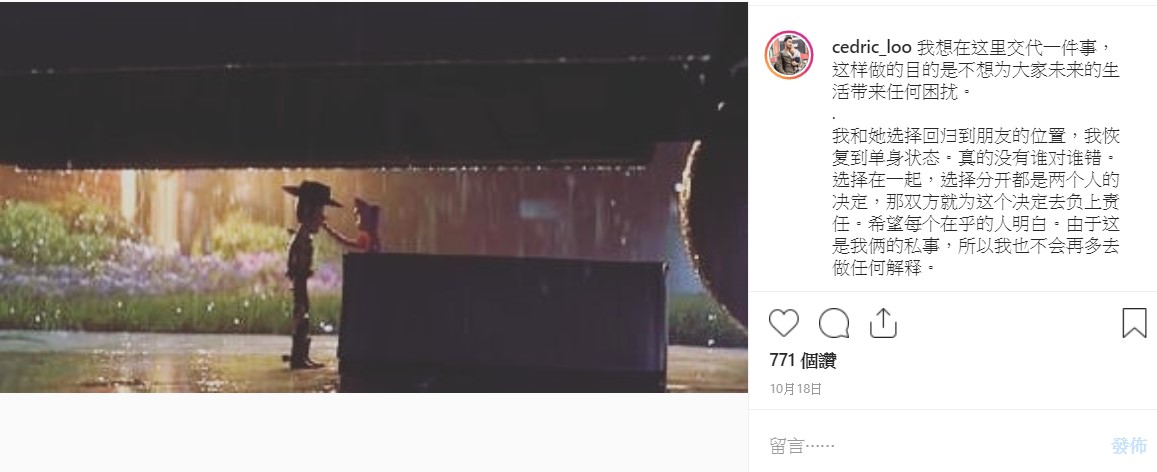Click the lone dot separator line in the caption

click(x=835, y=115)
